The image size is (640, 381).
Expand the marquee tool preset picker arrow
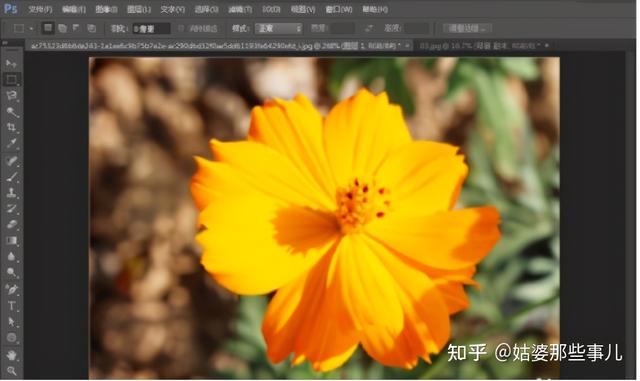[31, 28]
